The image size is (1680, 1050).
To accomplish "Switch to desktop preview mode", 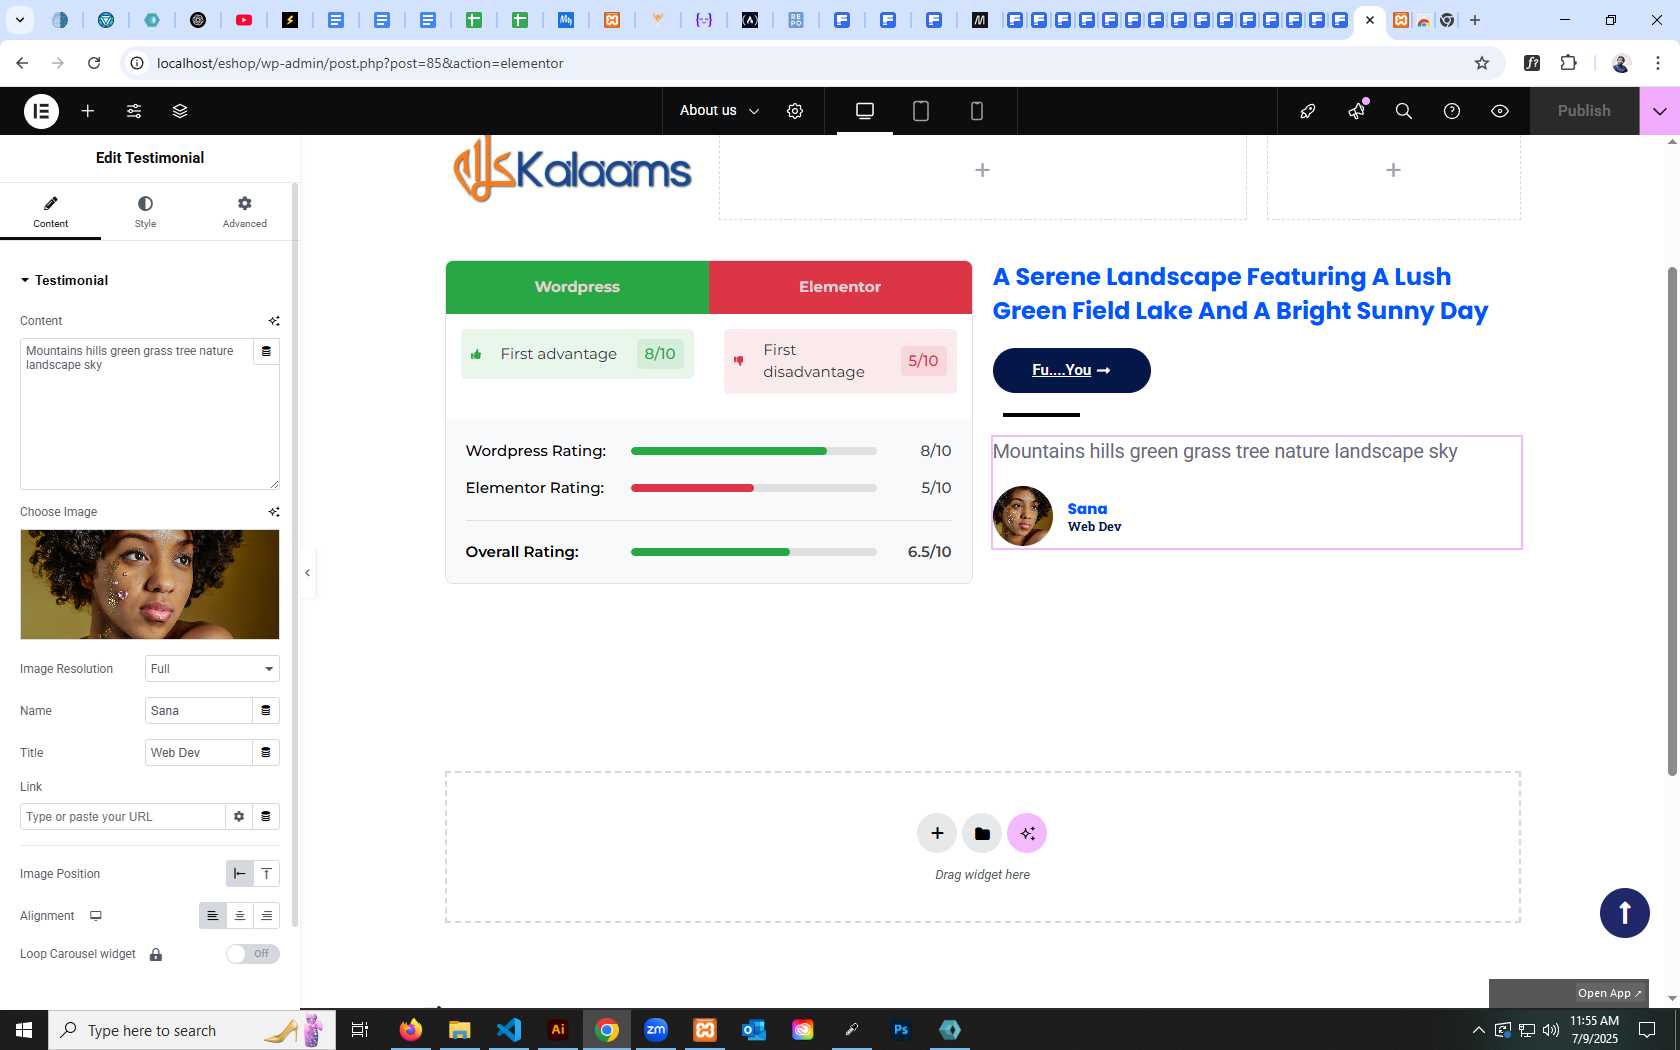I will pos(865,111).
